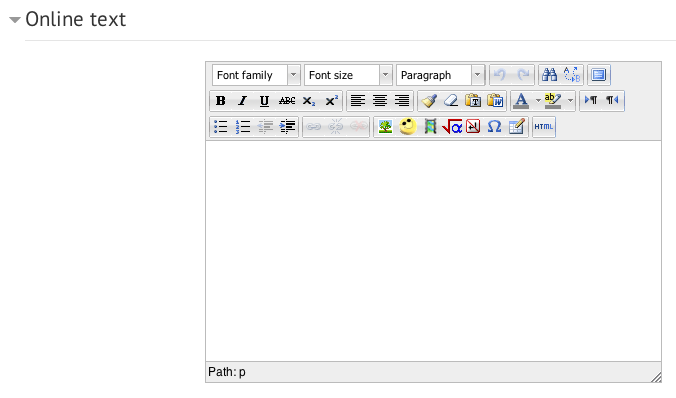The width and height of the screenshot is (676, 398).
Task: Open text color picker arrow
Action: click(x=538, y=101)
